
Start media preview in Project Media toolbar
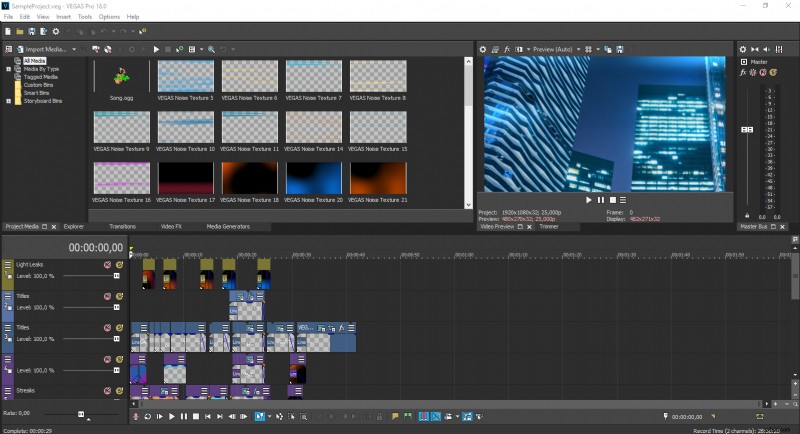click(x=156, y=49)
